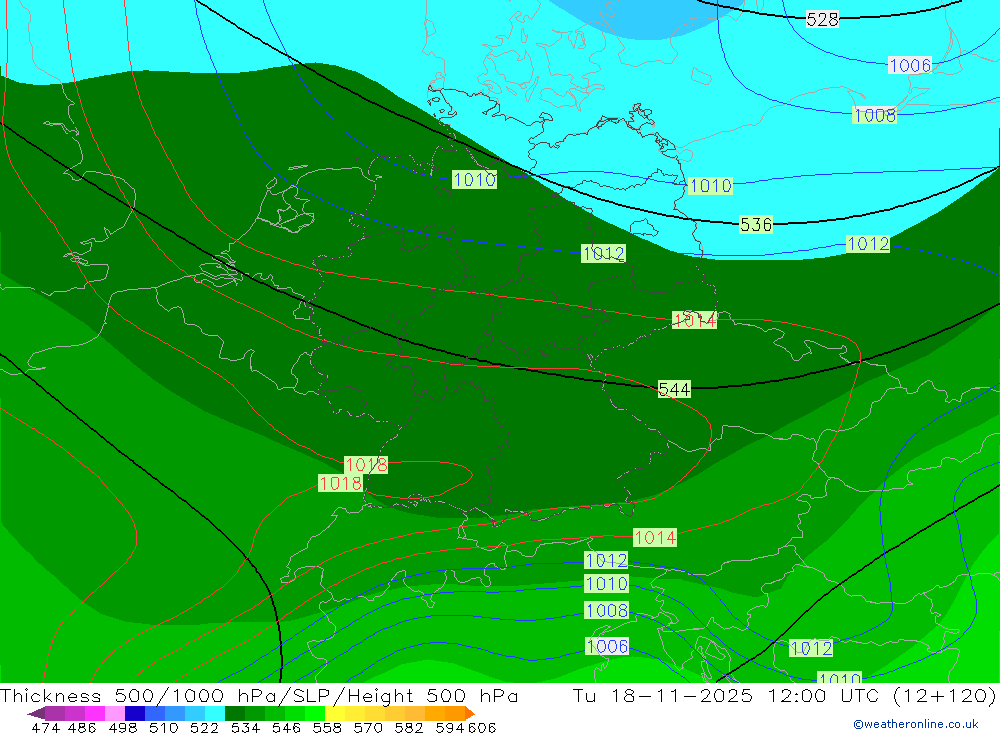Image resolution: width=1000 pixels, height=733 pixels.
Task: Click the 582 legend value
Action: tap(409, 727)
